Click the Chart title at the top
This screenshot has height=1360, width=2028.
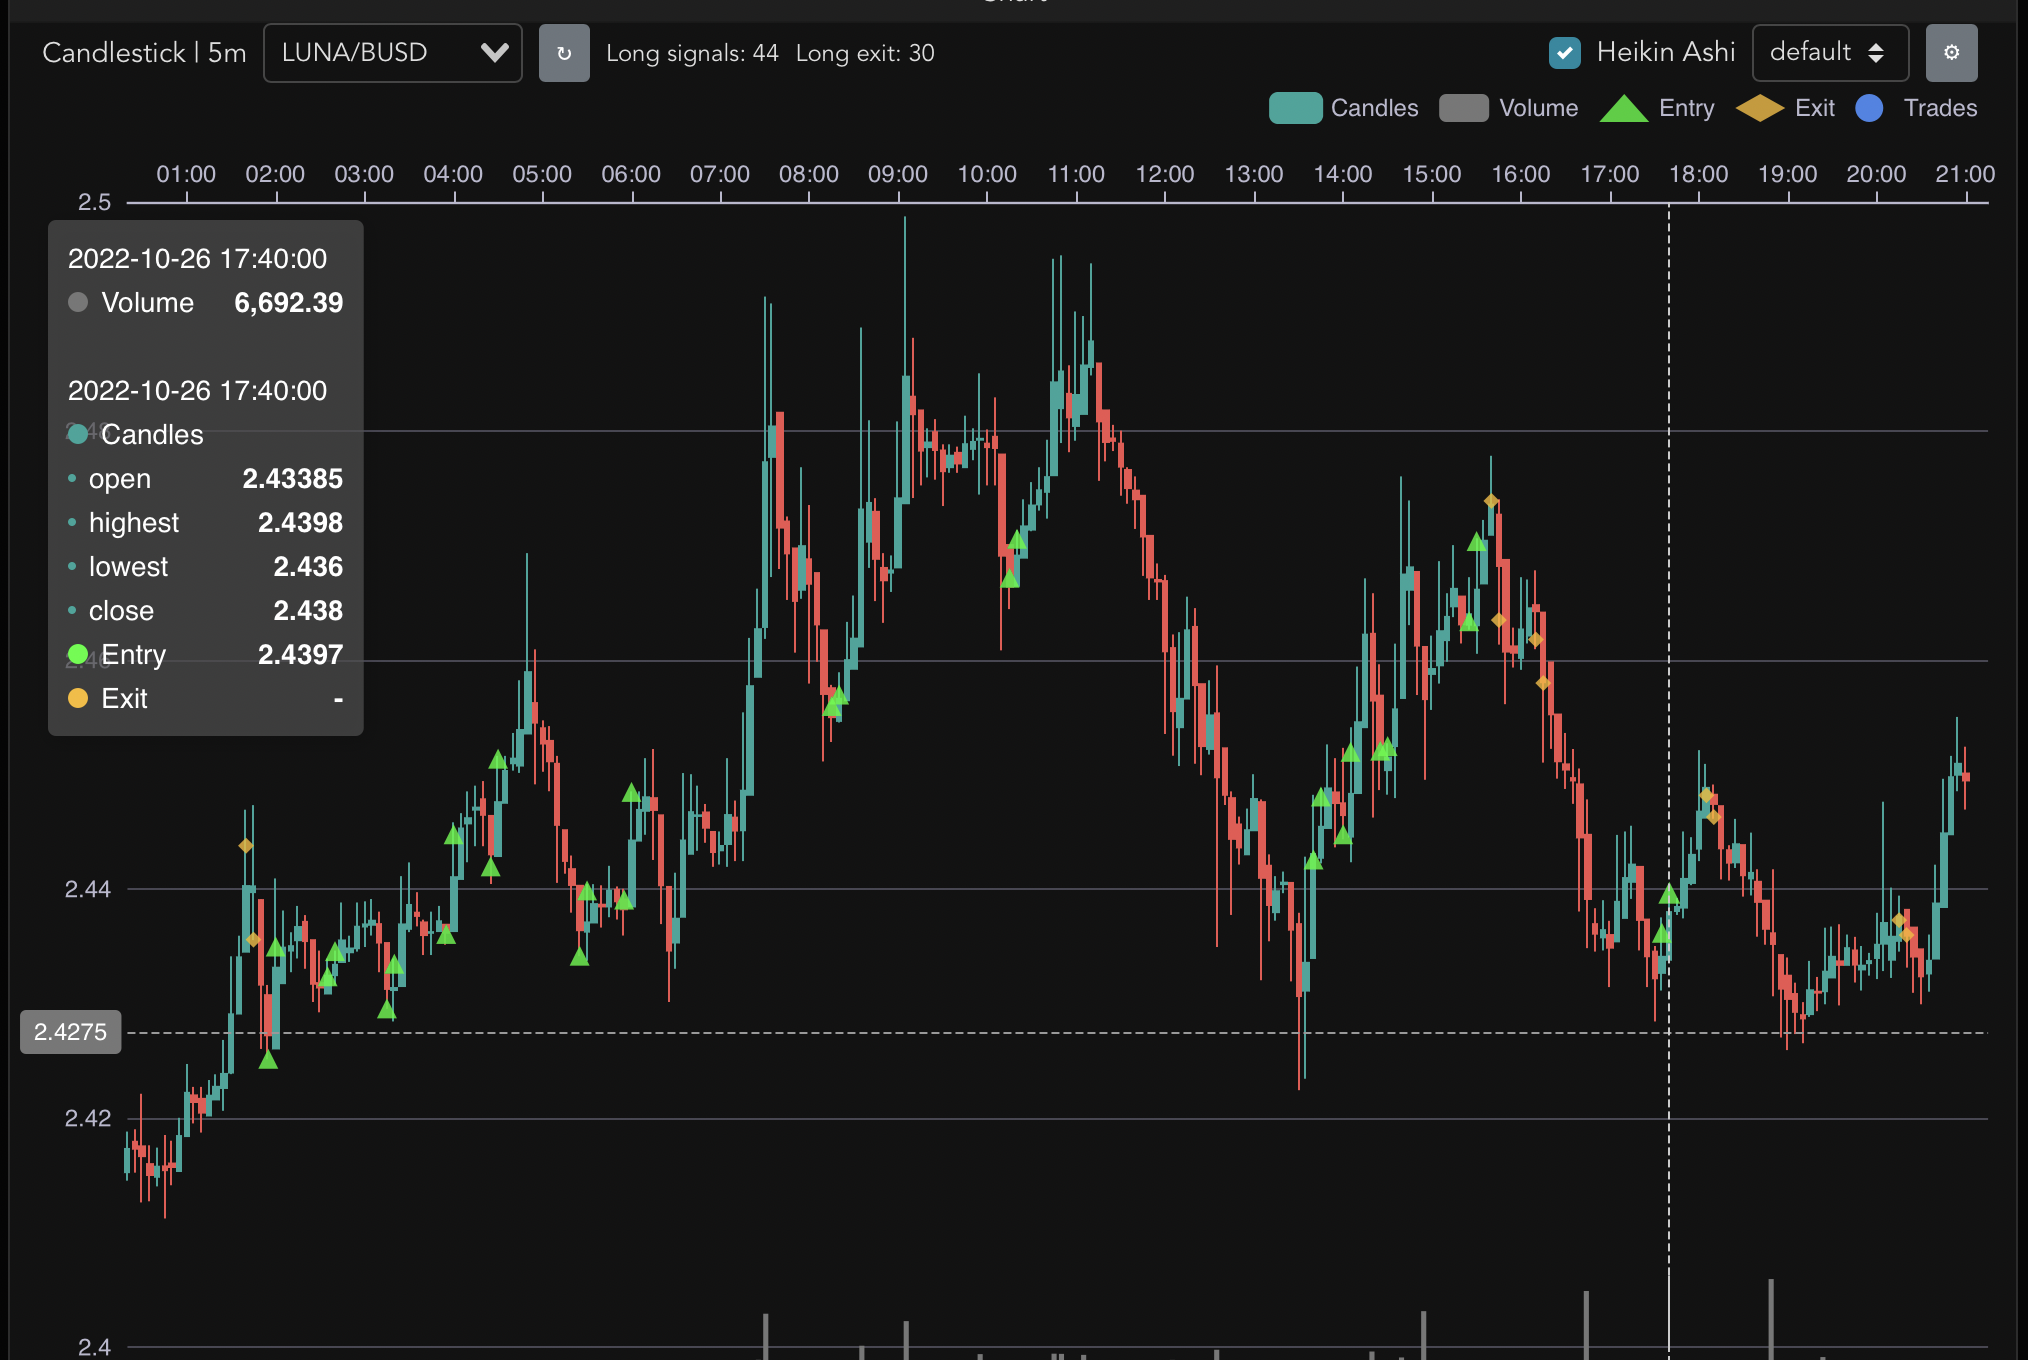[1013, 5]
